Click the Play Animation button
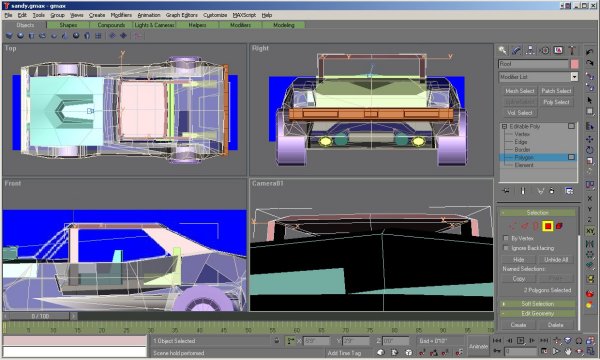This screenshot has width=600, height=360. pyautogui.click(x=520, y=340)
